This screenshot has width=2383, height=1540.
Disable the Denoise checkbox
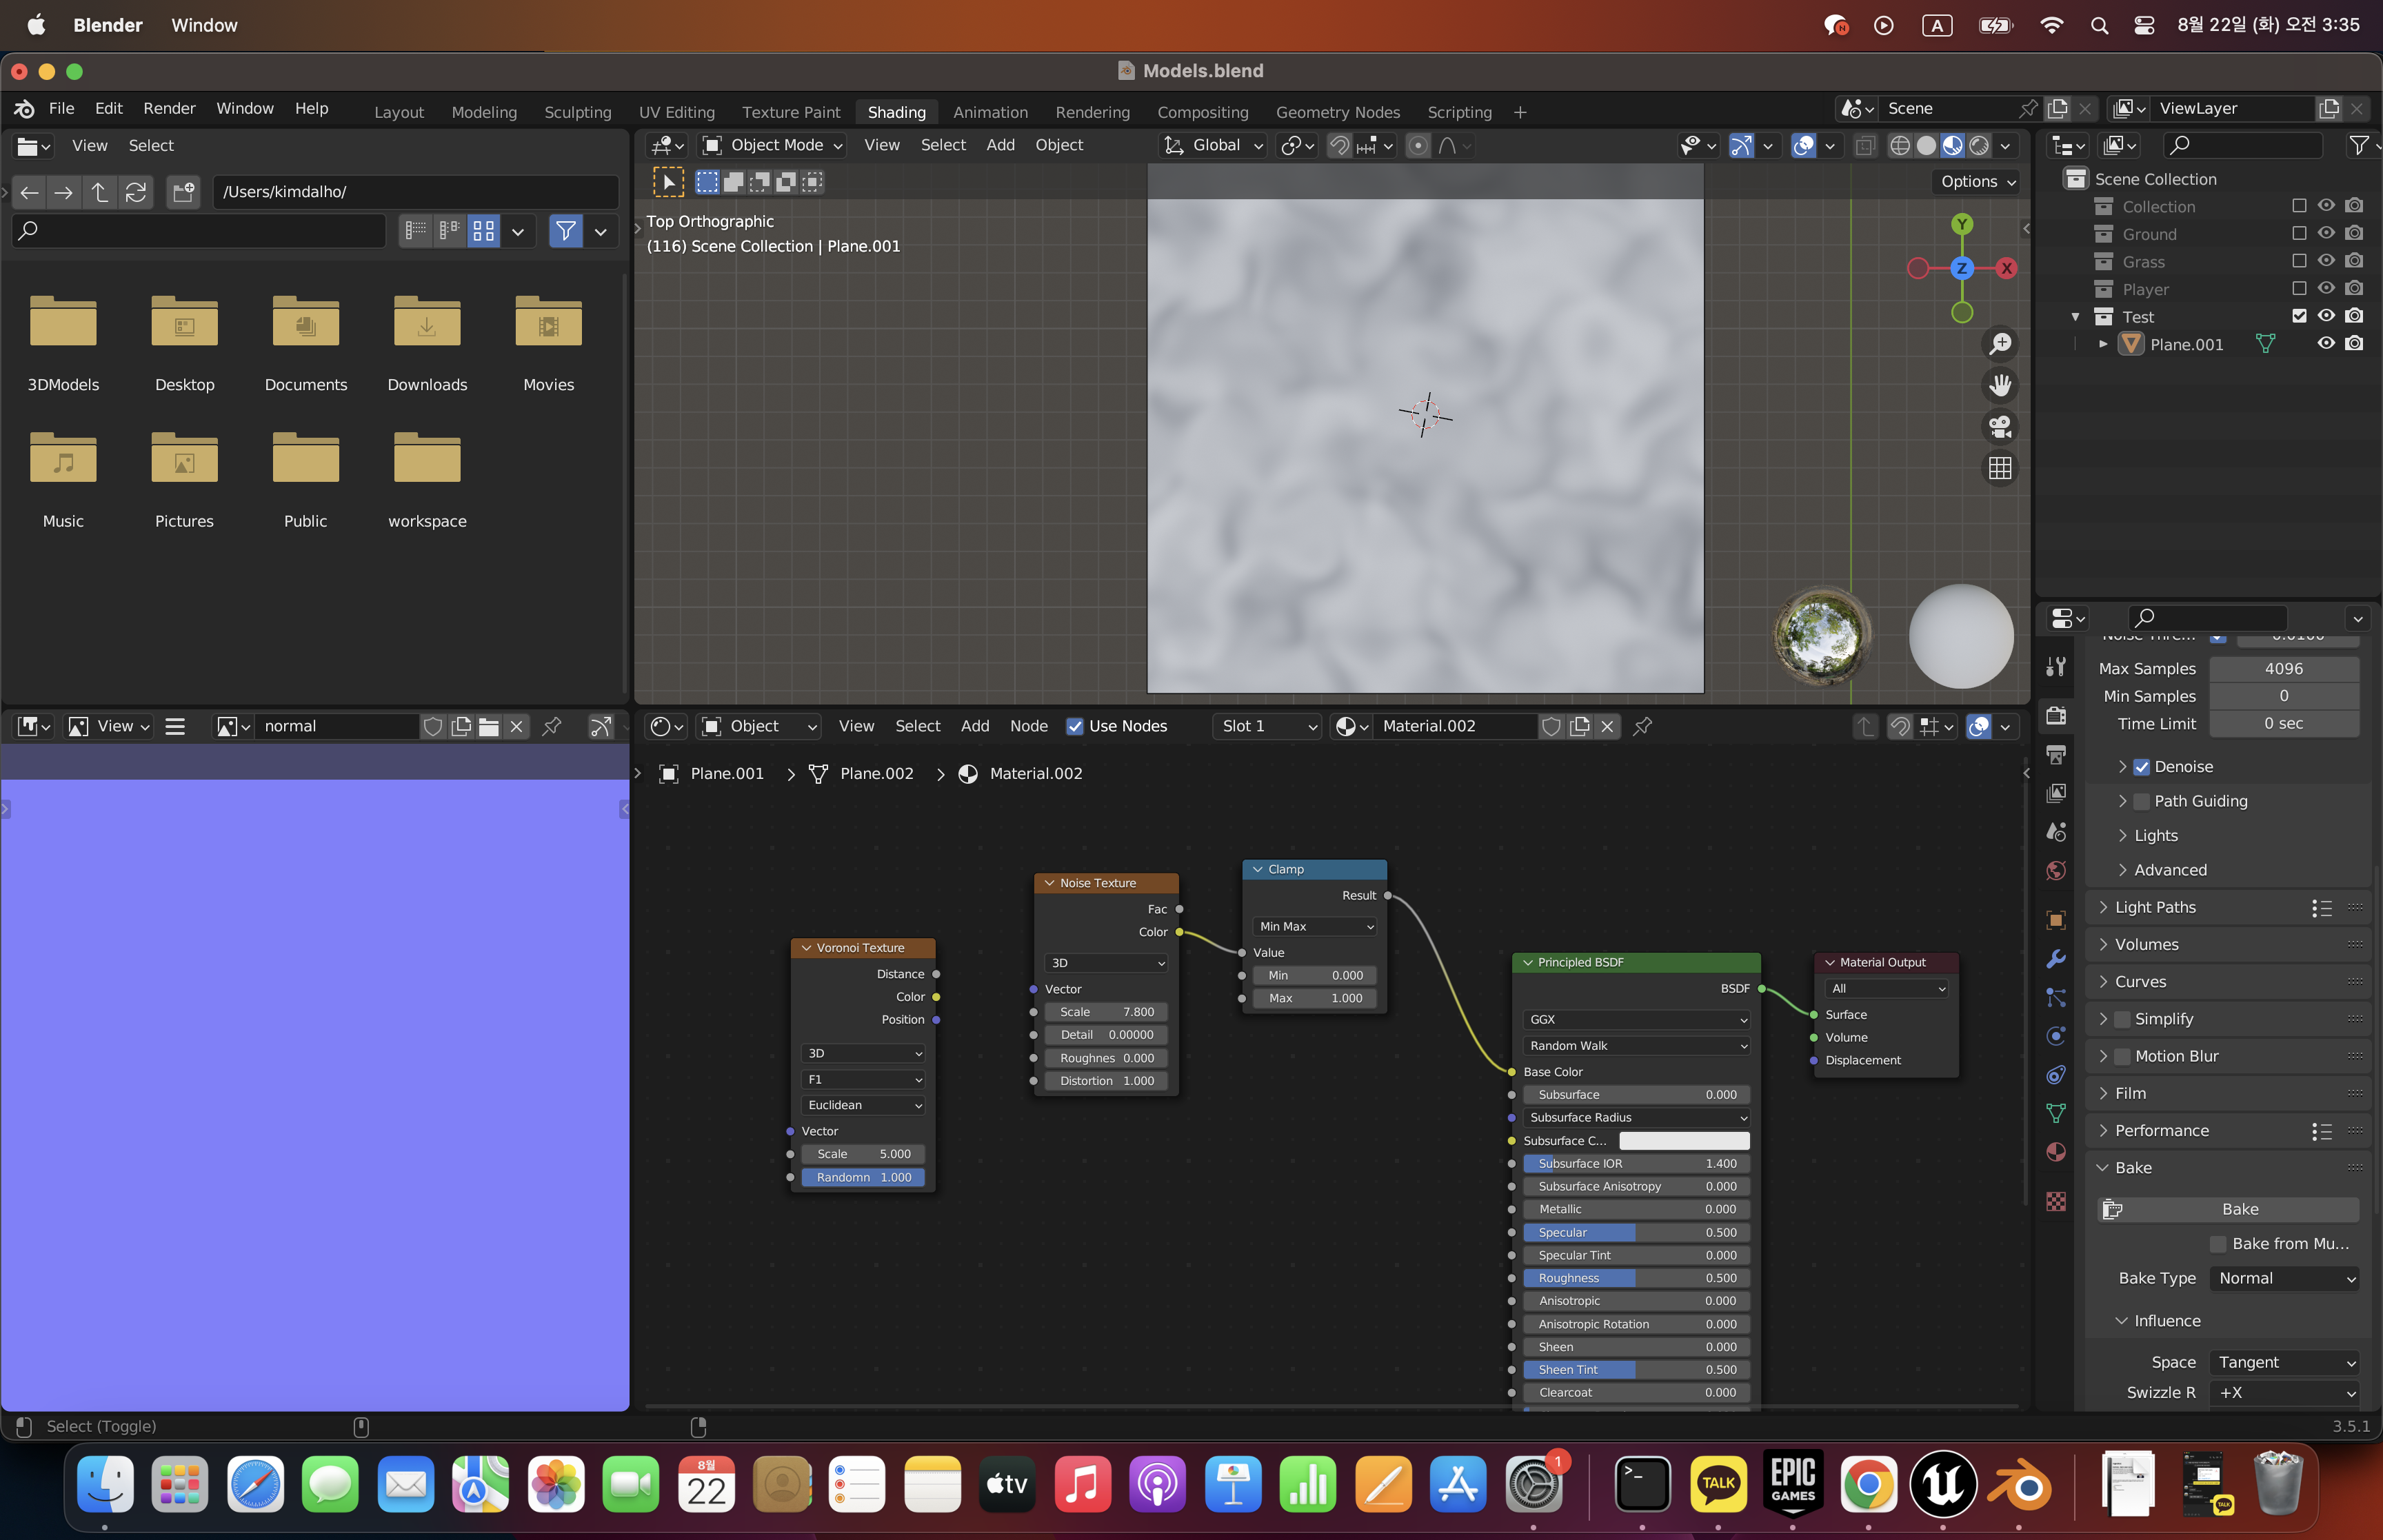(2141, 767)
